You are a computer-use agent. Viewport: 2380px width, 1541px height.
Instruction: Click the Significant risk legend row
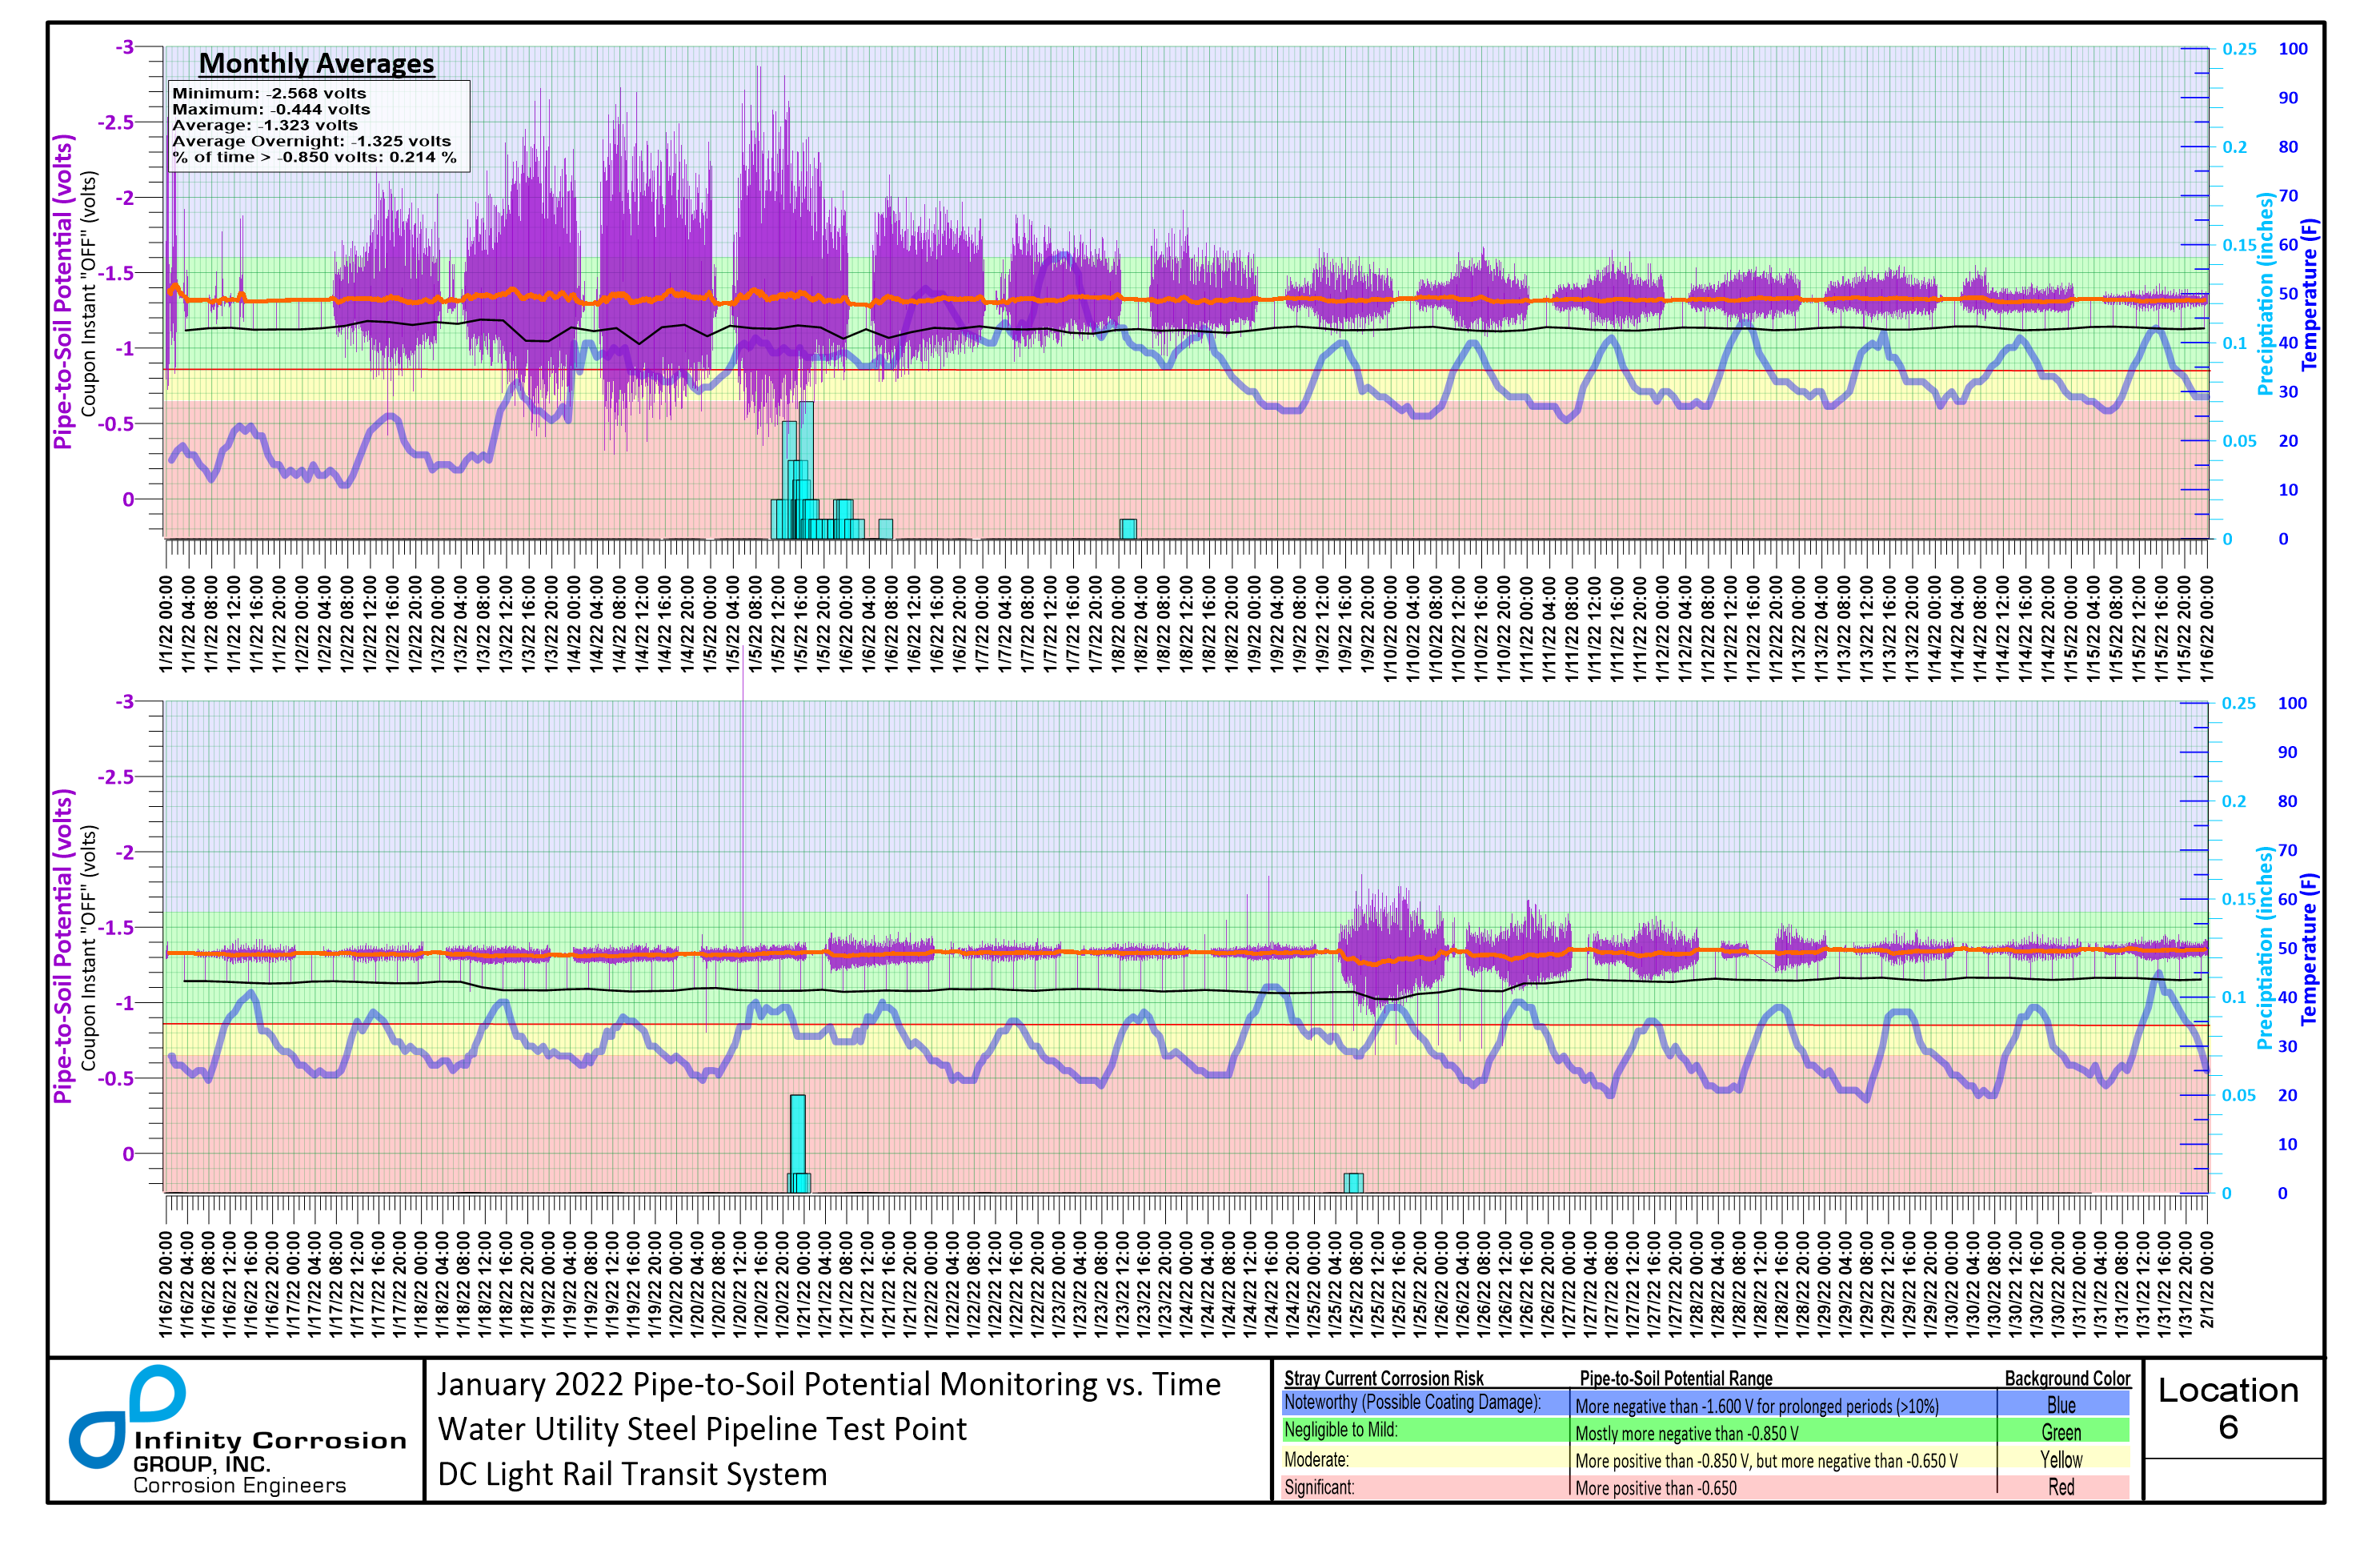[1320, 1487]
